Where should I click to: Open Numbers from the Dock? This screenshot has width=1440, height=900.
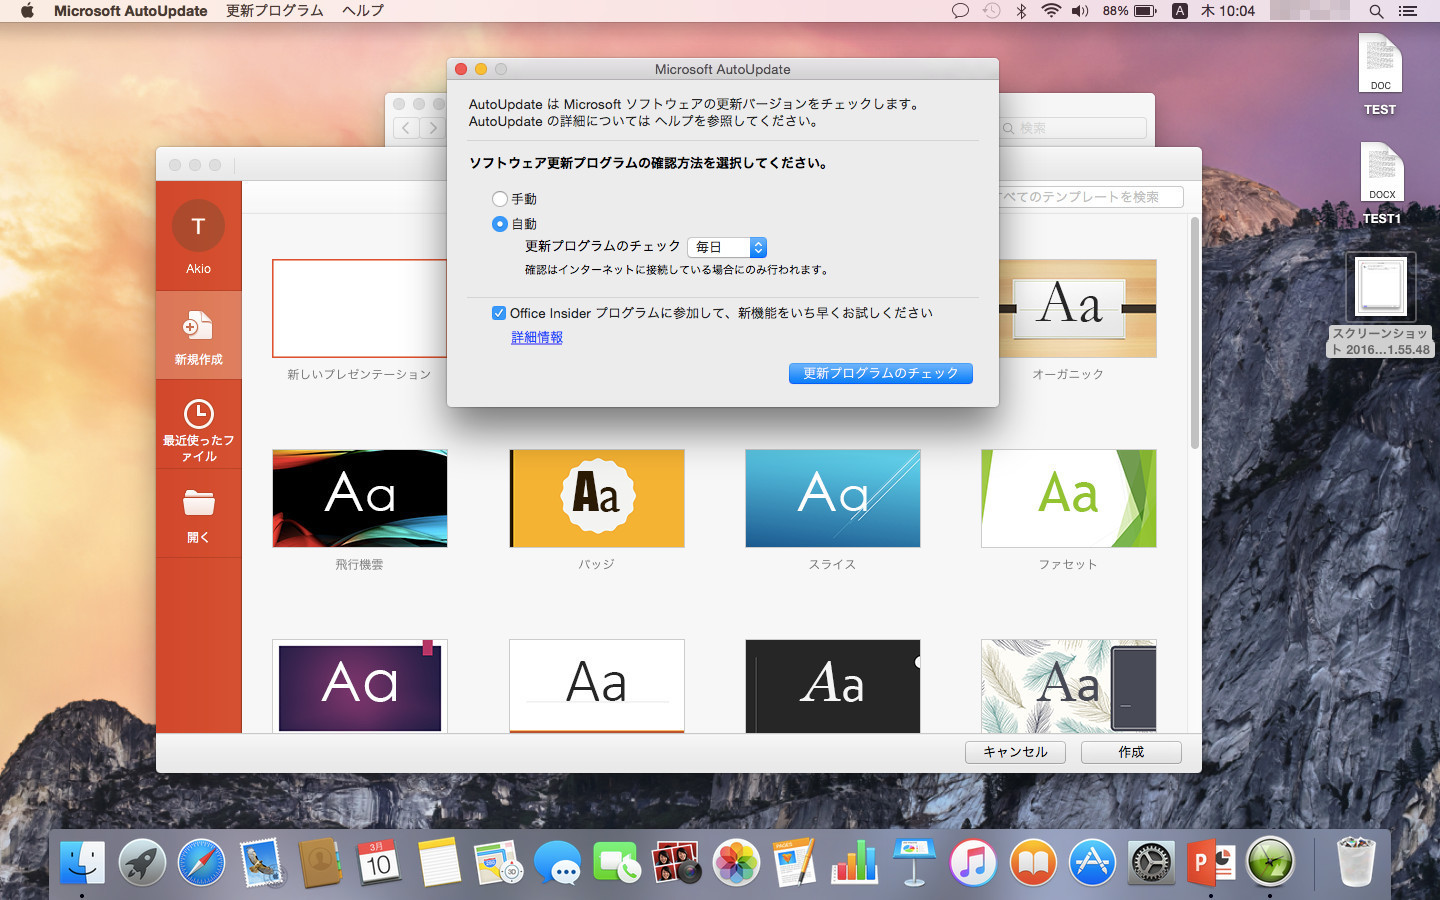click(854, 861)
